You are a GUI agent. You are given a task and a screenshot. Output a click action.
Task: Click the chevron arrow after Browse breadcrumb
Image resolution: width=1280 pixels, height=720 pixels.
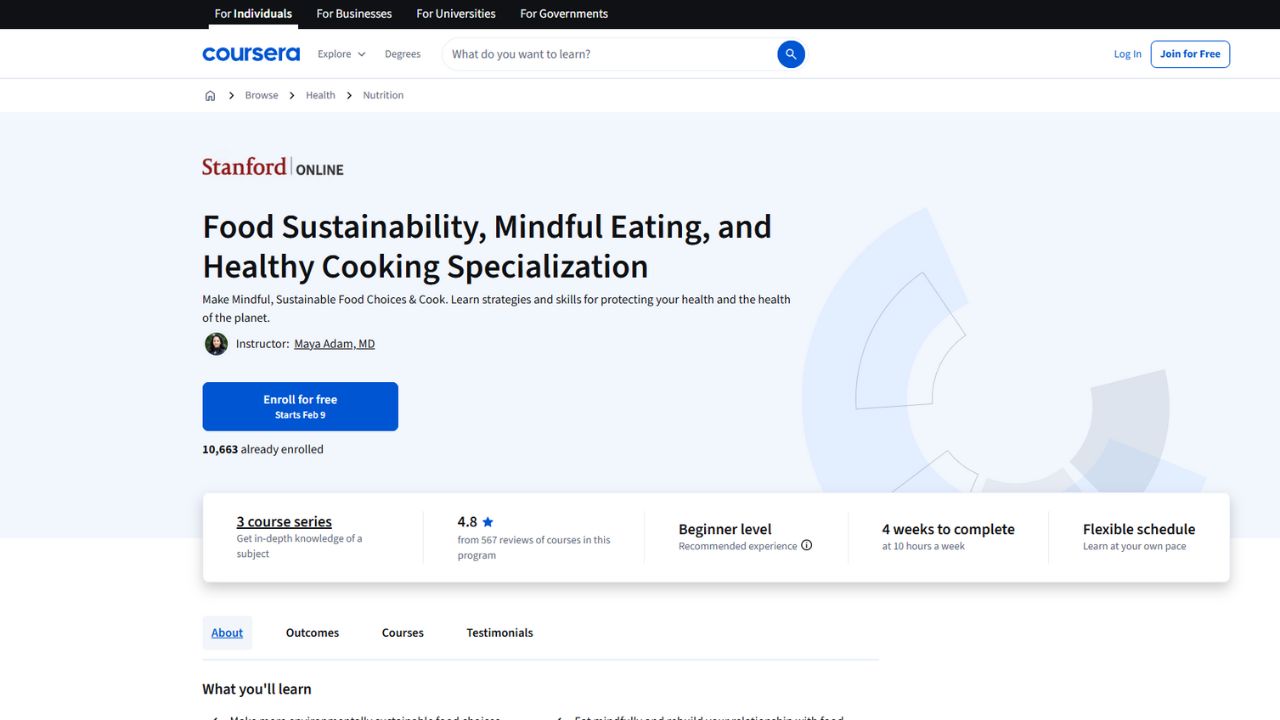click(291, 95)
